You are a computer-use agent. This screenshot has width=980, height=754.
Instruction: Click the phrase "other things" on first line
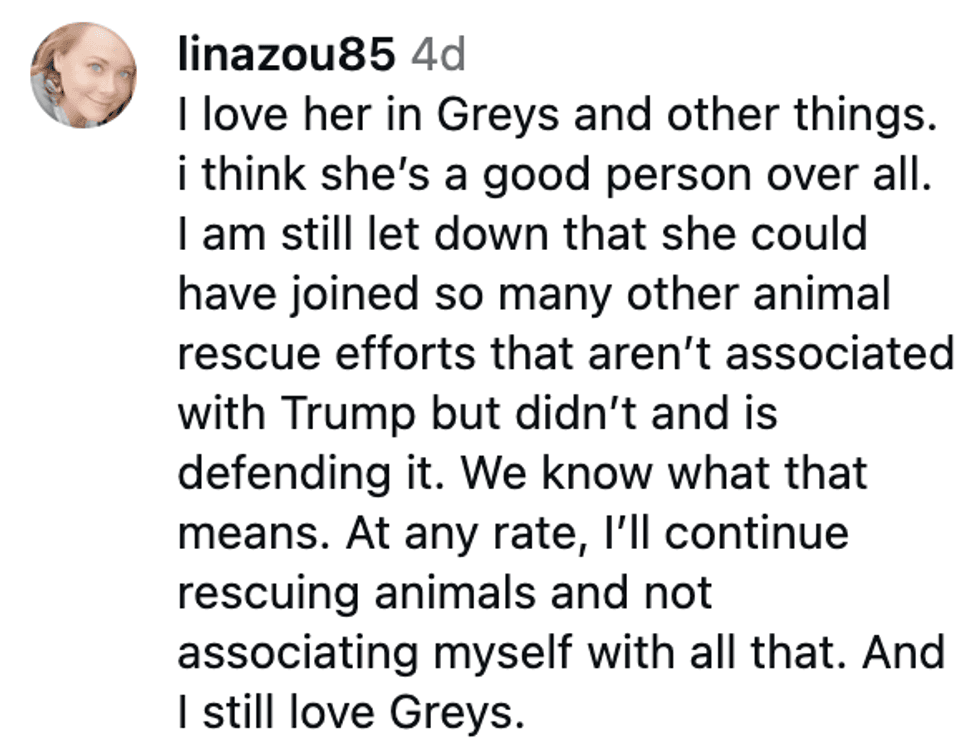pos(802,118)
